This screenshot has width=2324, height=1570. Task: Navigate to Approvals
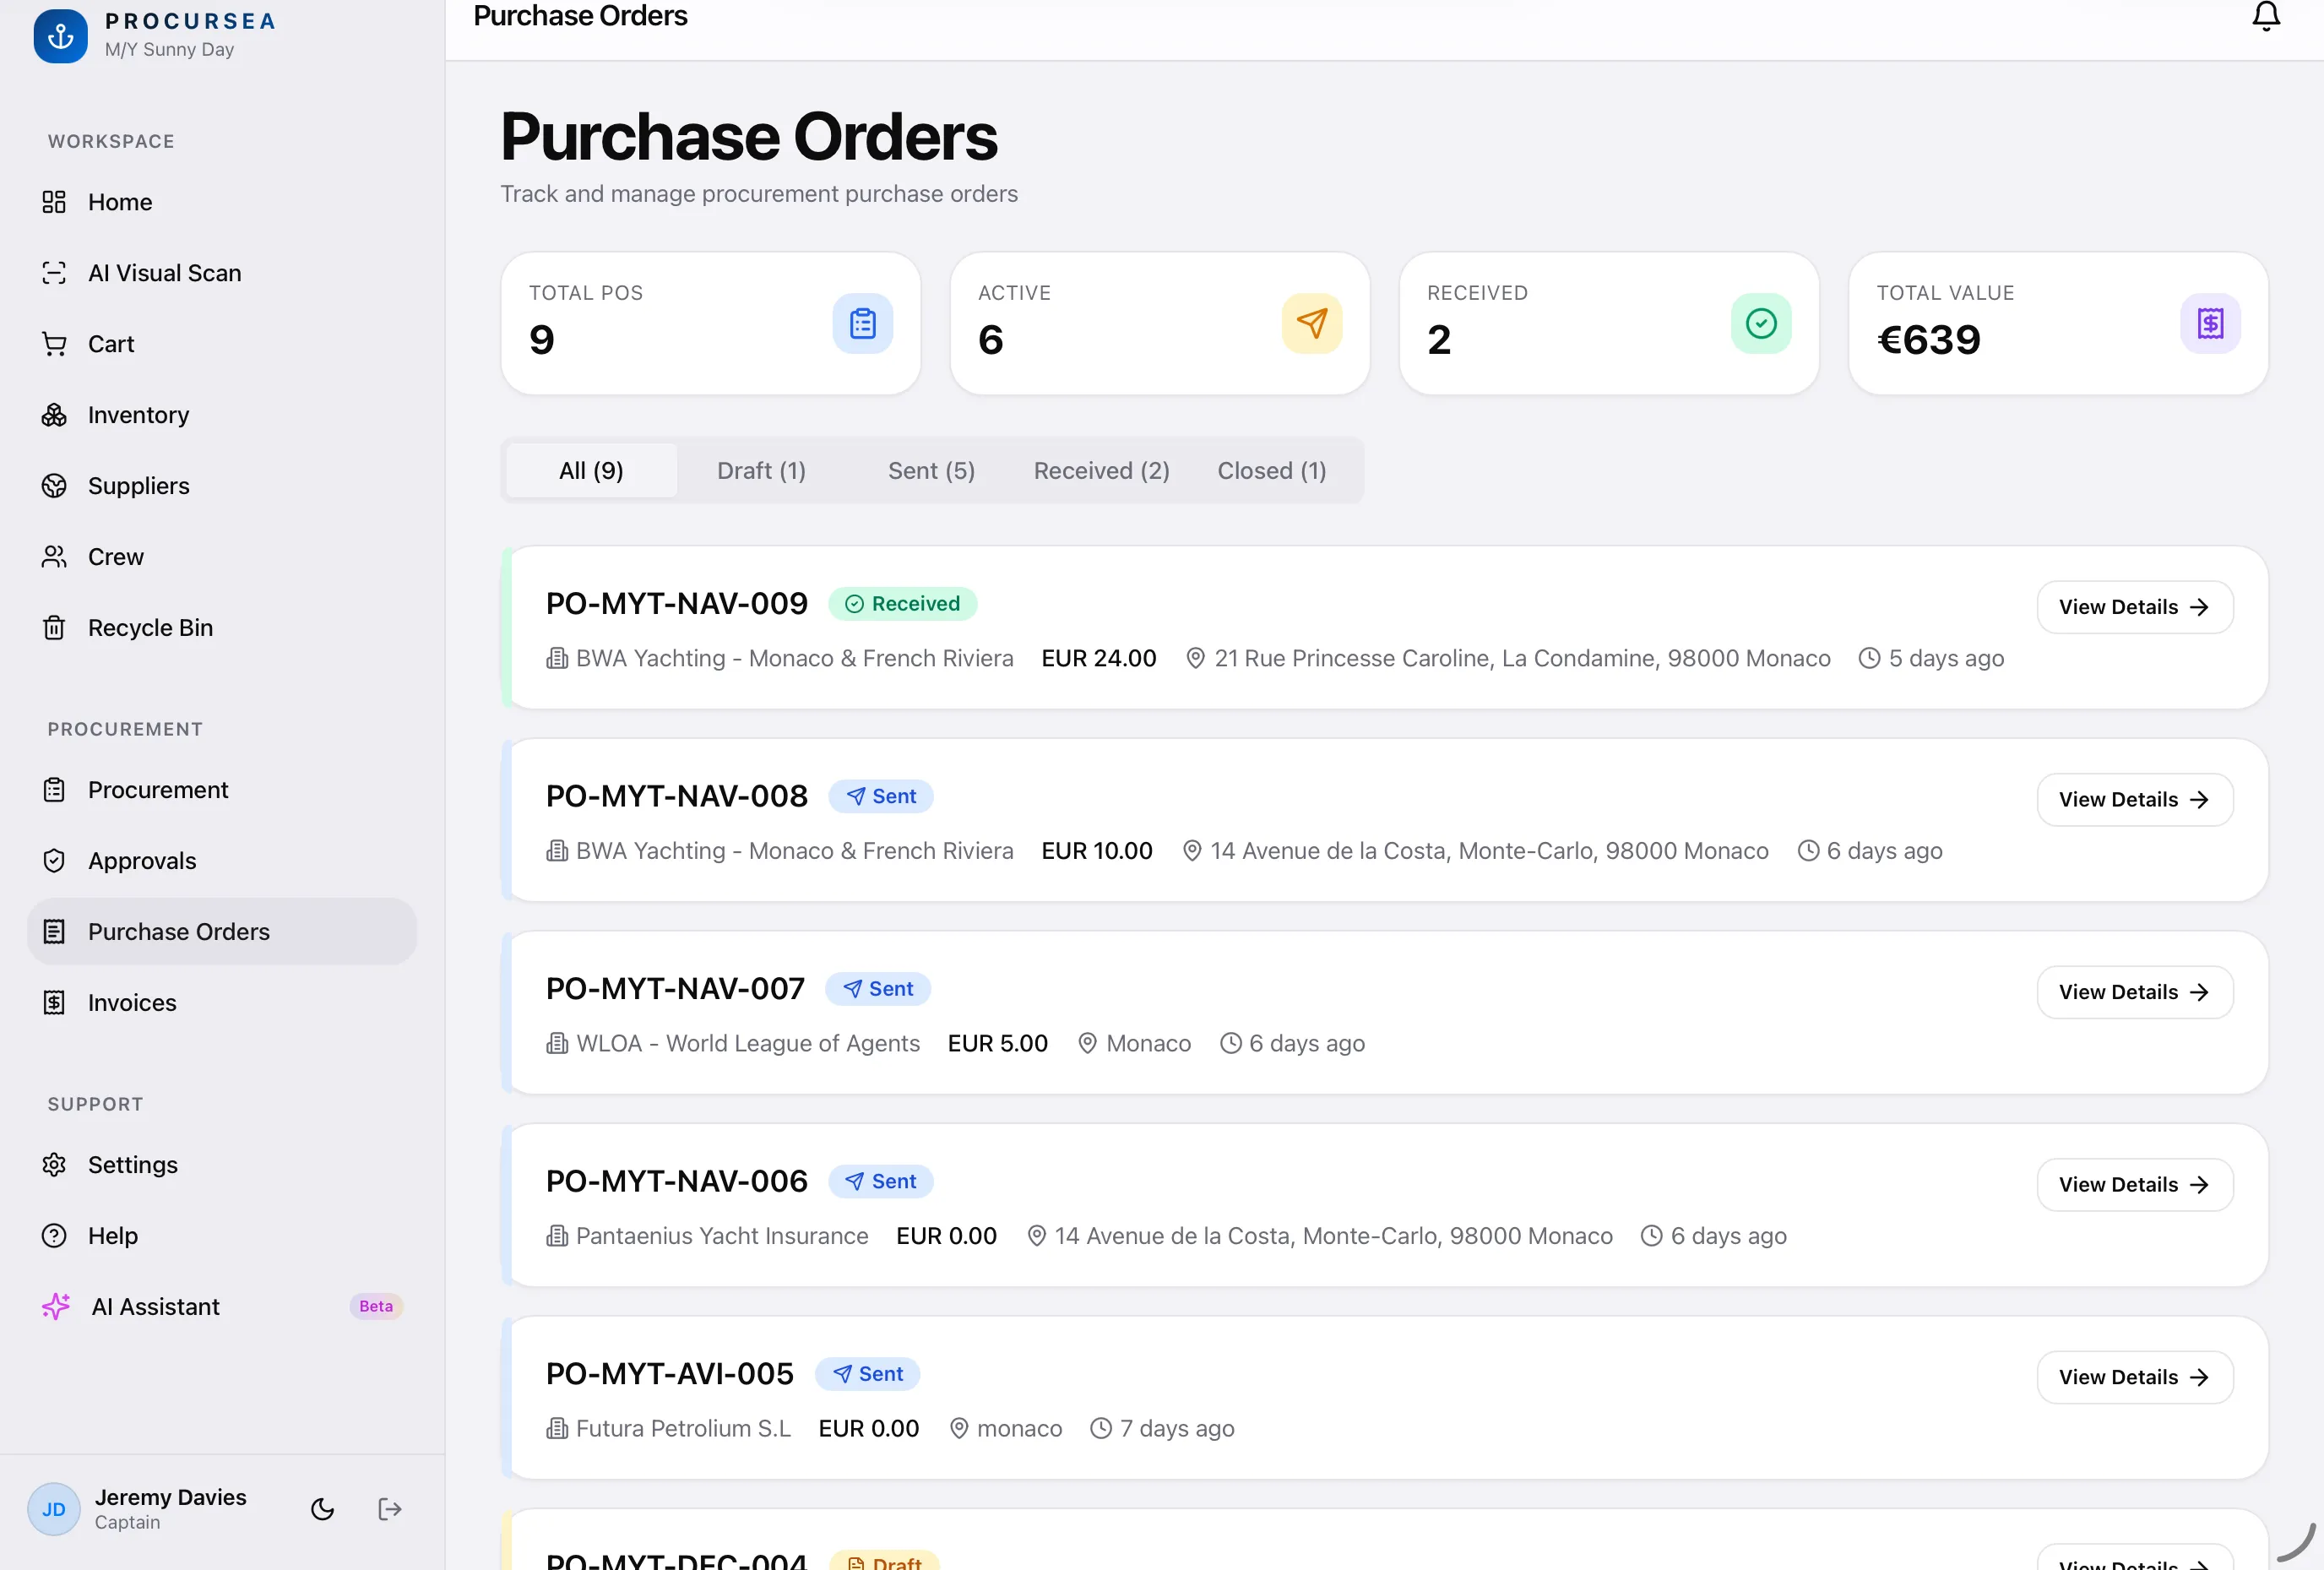222,861
